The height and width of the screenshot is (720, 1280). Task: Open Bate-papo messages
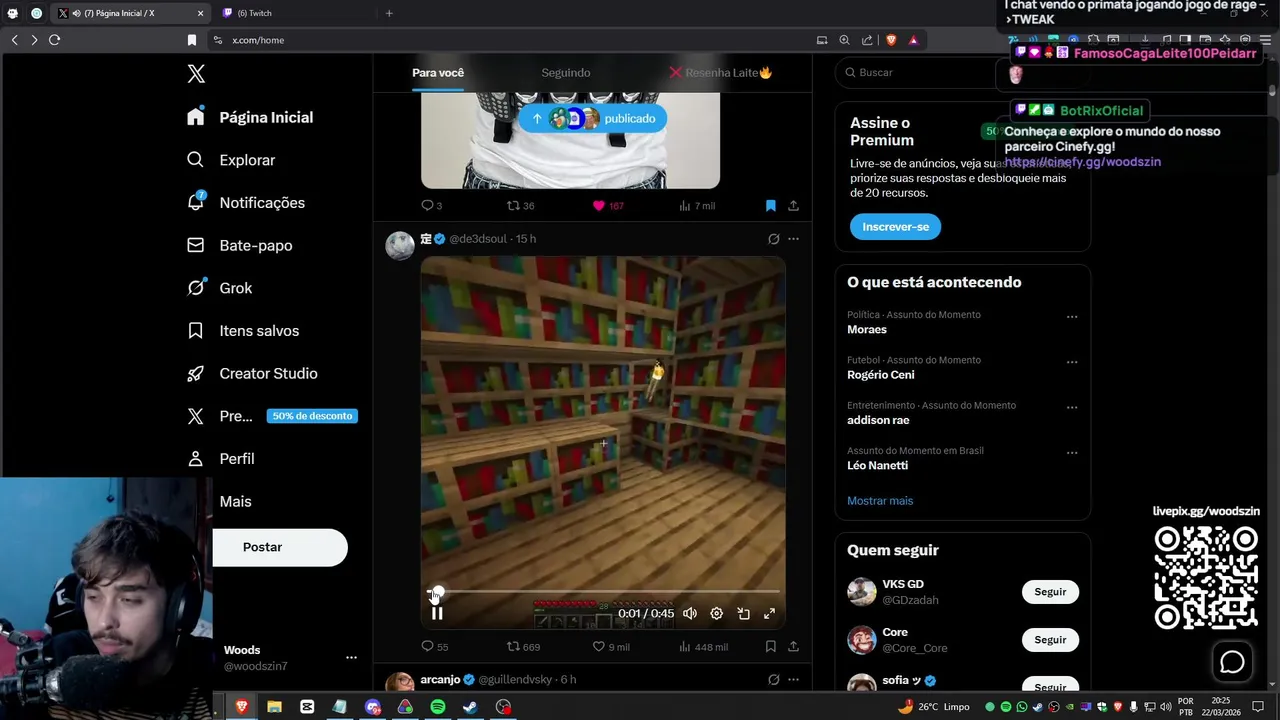tap(239, 245)
